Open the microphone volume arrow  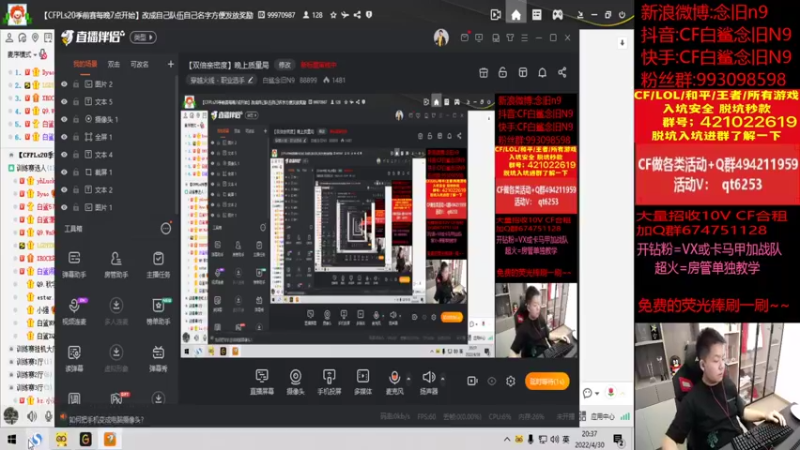(408, 379)
